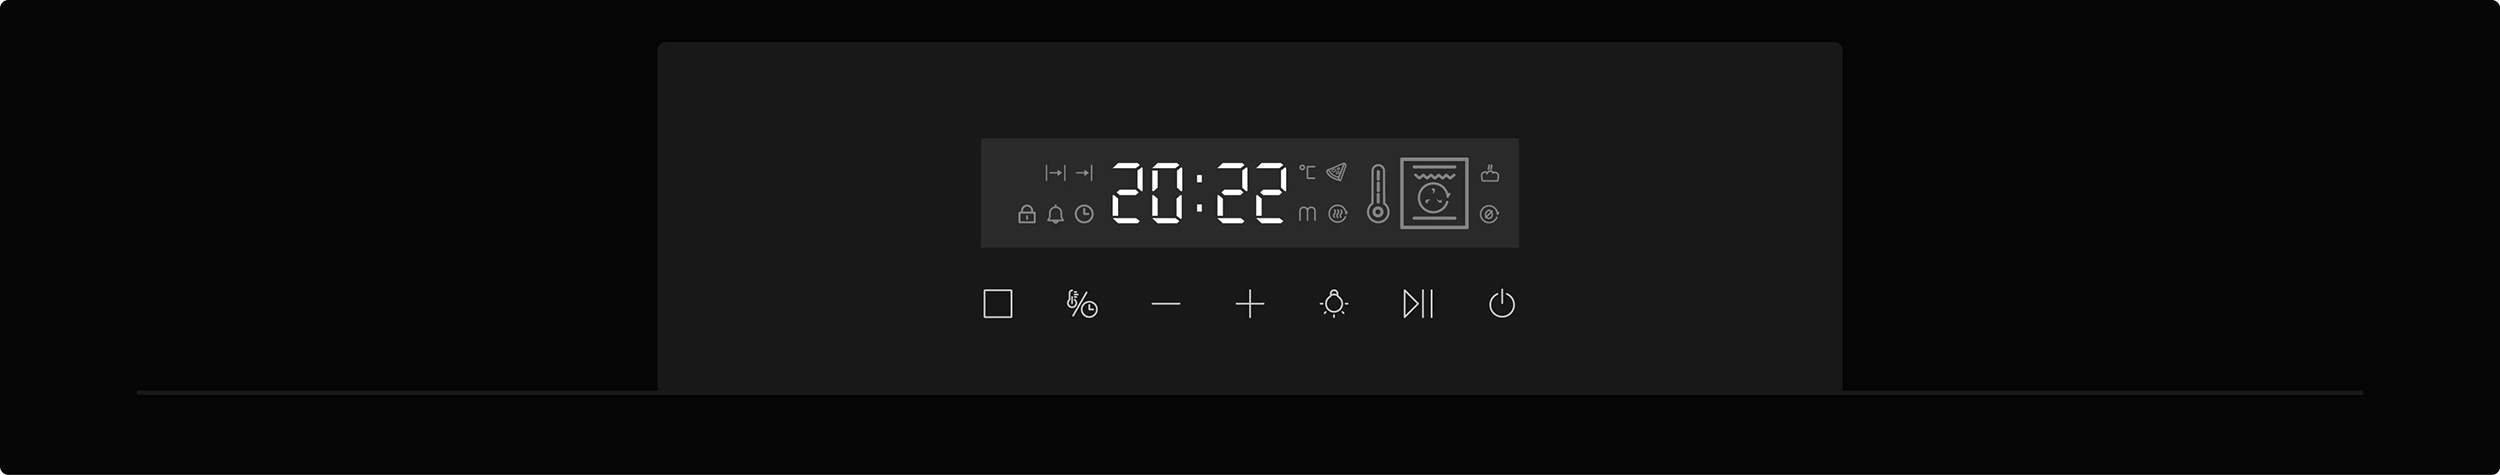The image size is (2500, 475).
Task: Click the key lock padlock indicator
Action: click(x=1027, y=214)
